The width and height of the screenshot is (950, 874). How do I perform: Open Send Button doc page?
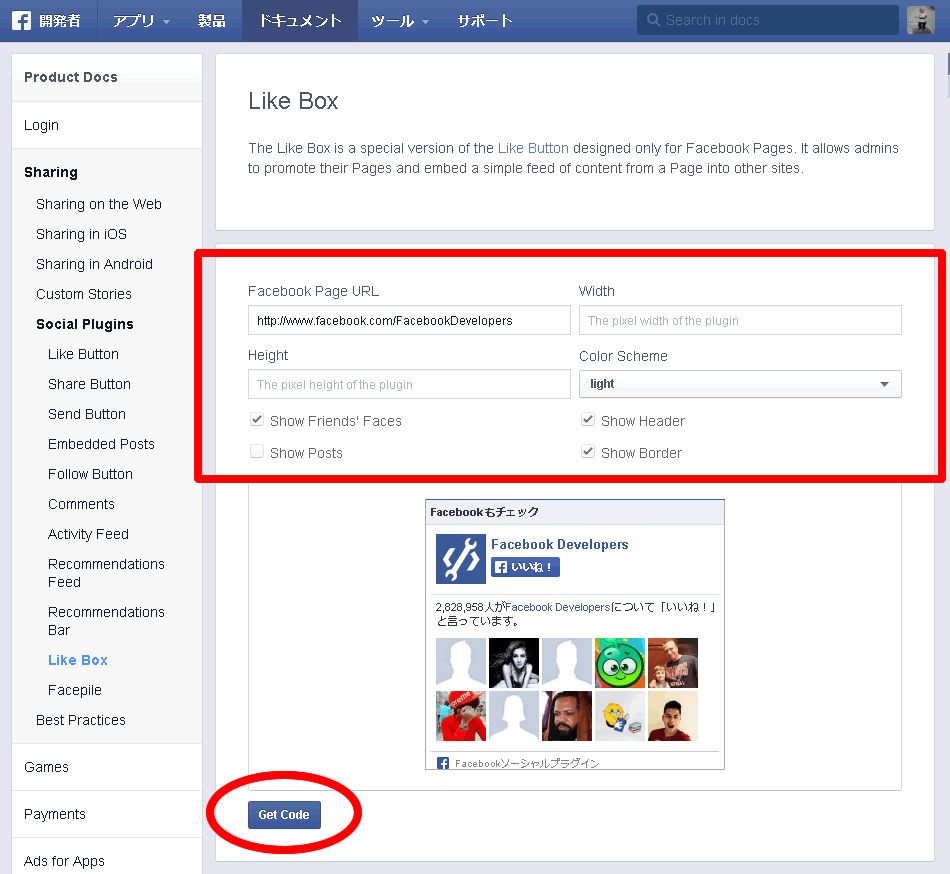coord(87,414)
